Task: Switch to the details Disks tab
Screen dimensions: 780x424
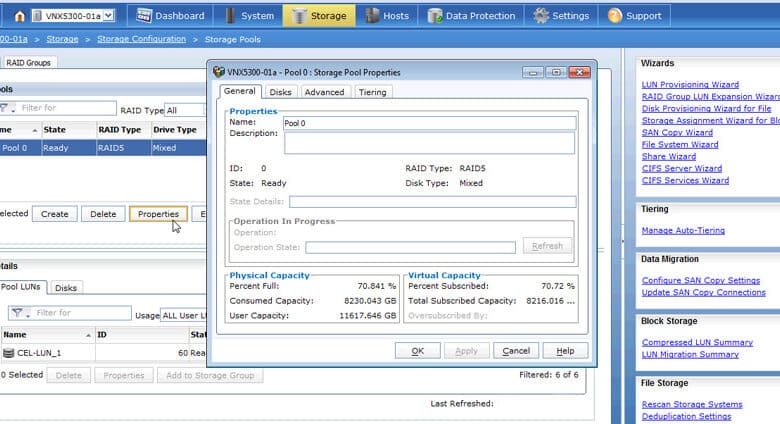Action: pyautogui.click(x=66, y=288)
